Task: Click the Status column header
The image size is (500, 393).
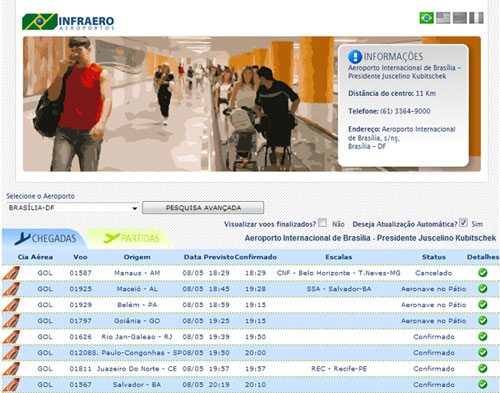Action: [434, 257]
